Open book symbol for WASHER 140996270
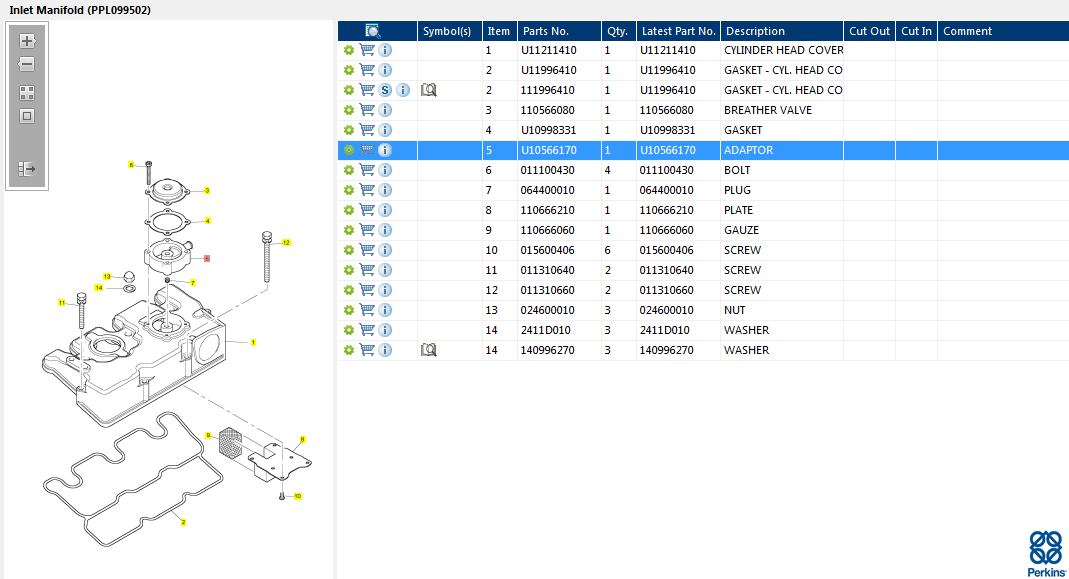This screenshot has height=579, width=1069. [428, 350]
